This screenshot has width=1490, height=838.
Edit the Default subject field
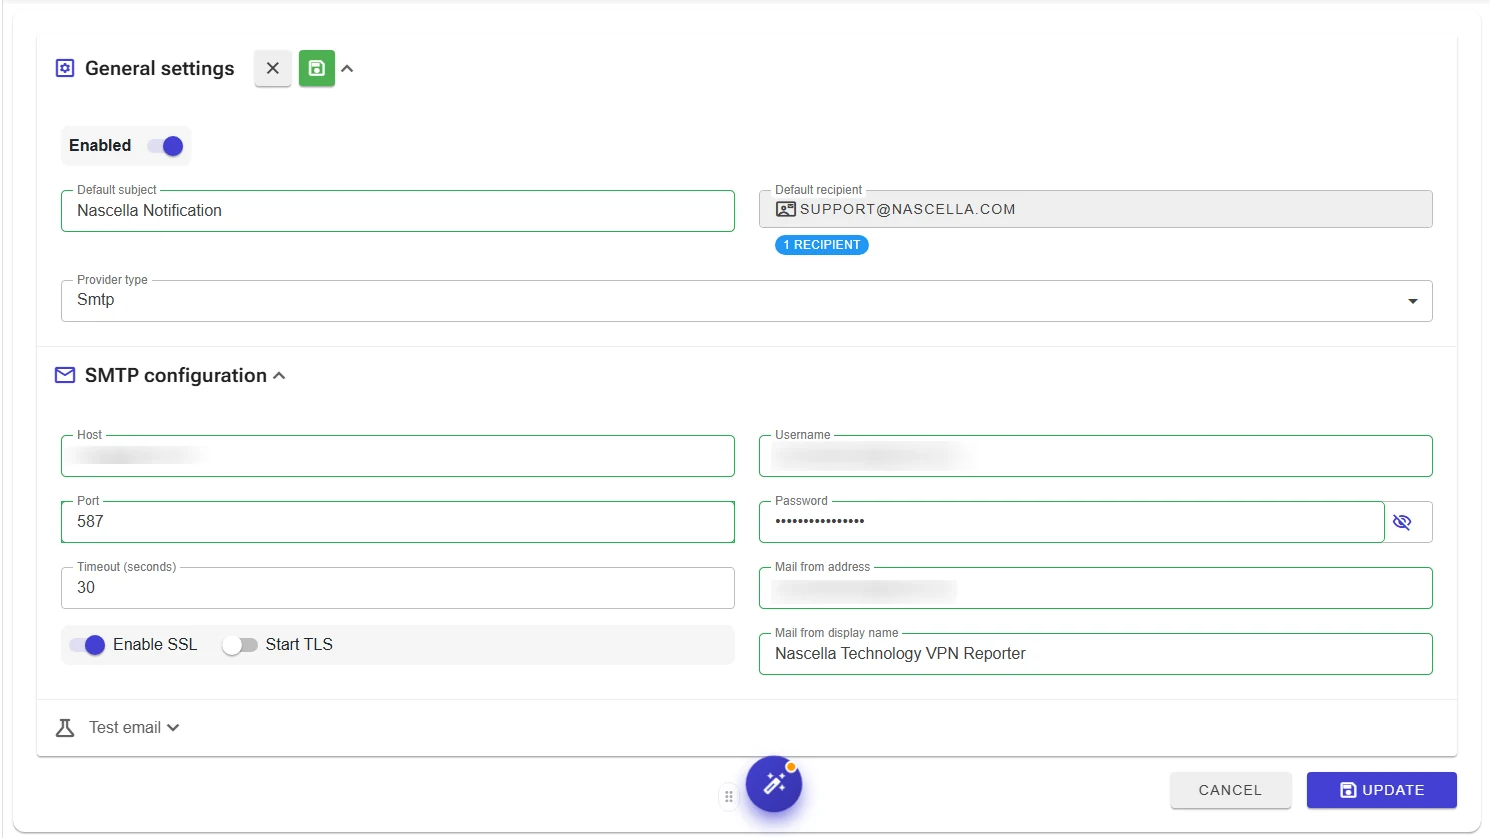coord(398,211)
